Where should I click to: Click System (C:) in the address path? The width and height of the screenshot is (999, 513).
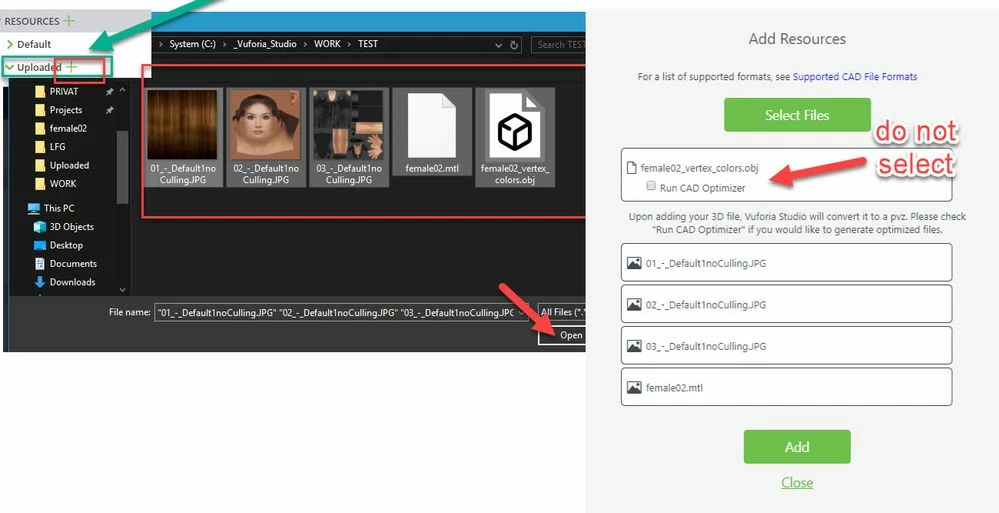192,44
